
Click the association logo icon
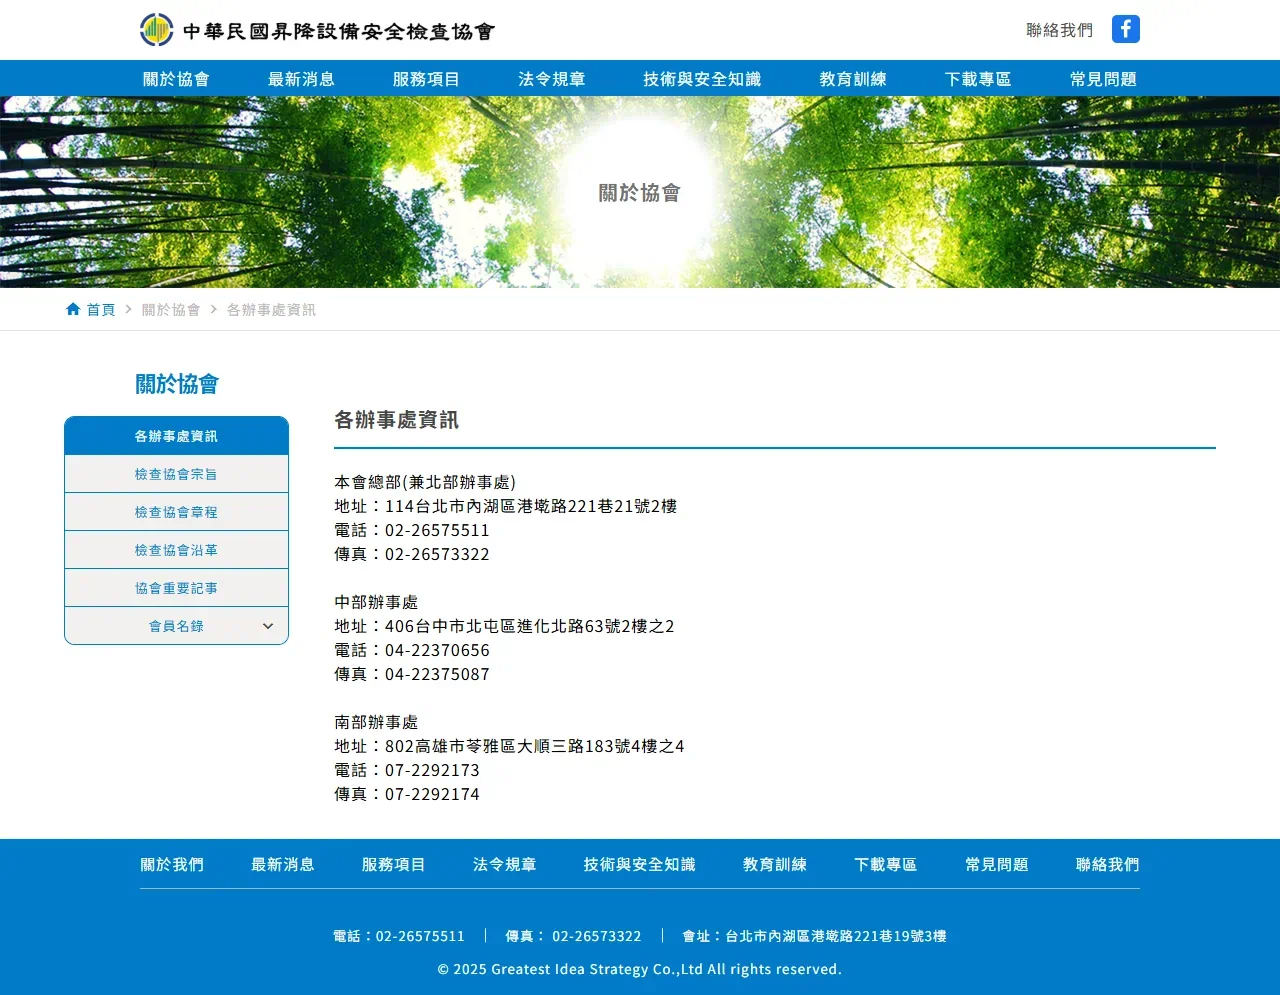click(x=155, y=29)
